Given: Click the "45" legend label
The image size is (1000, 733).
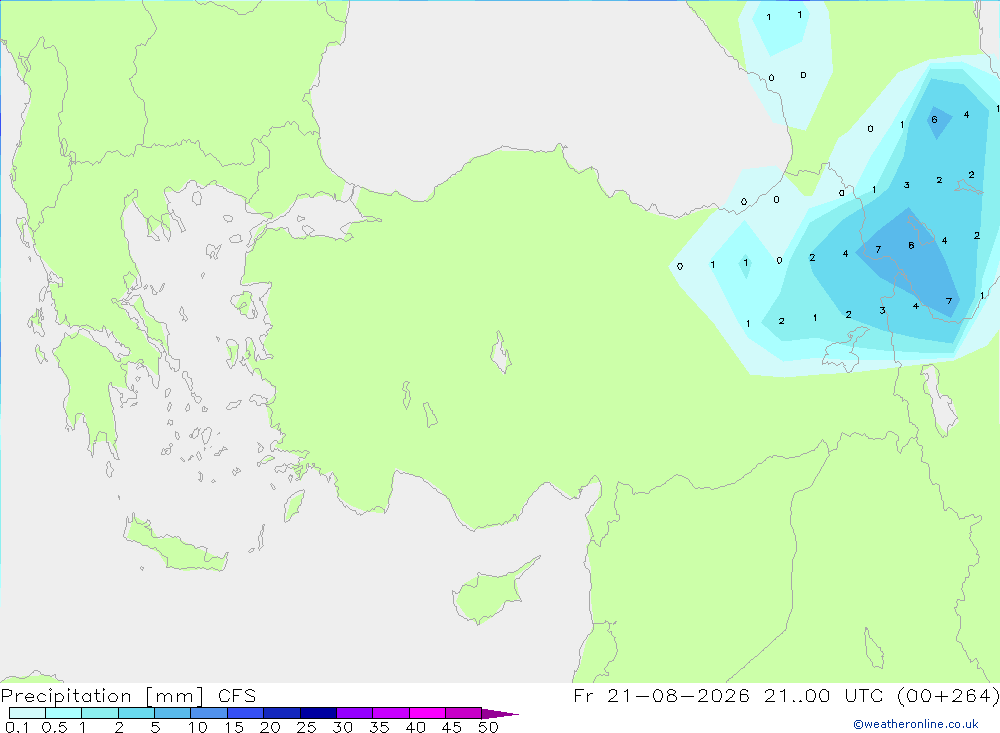Looking at the screenshot, I should click(x=452, y=727).
